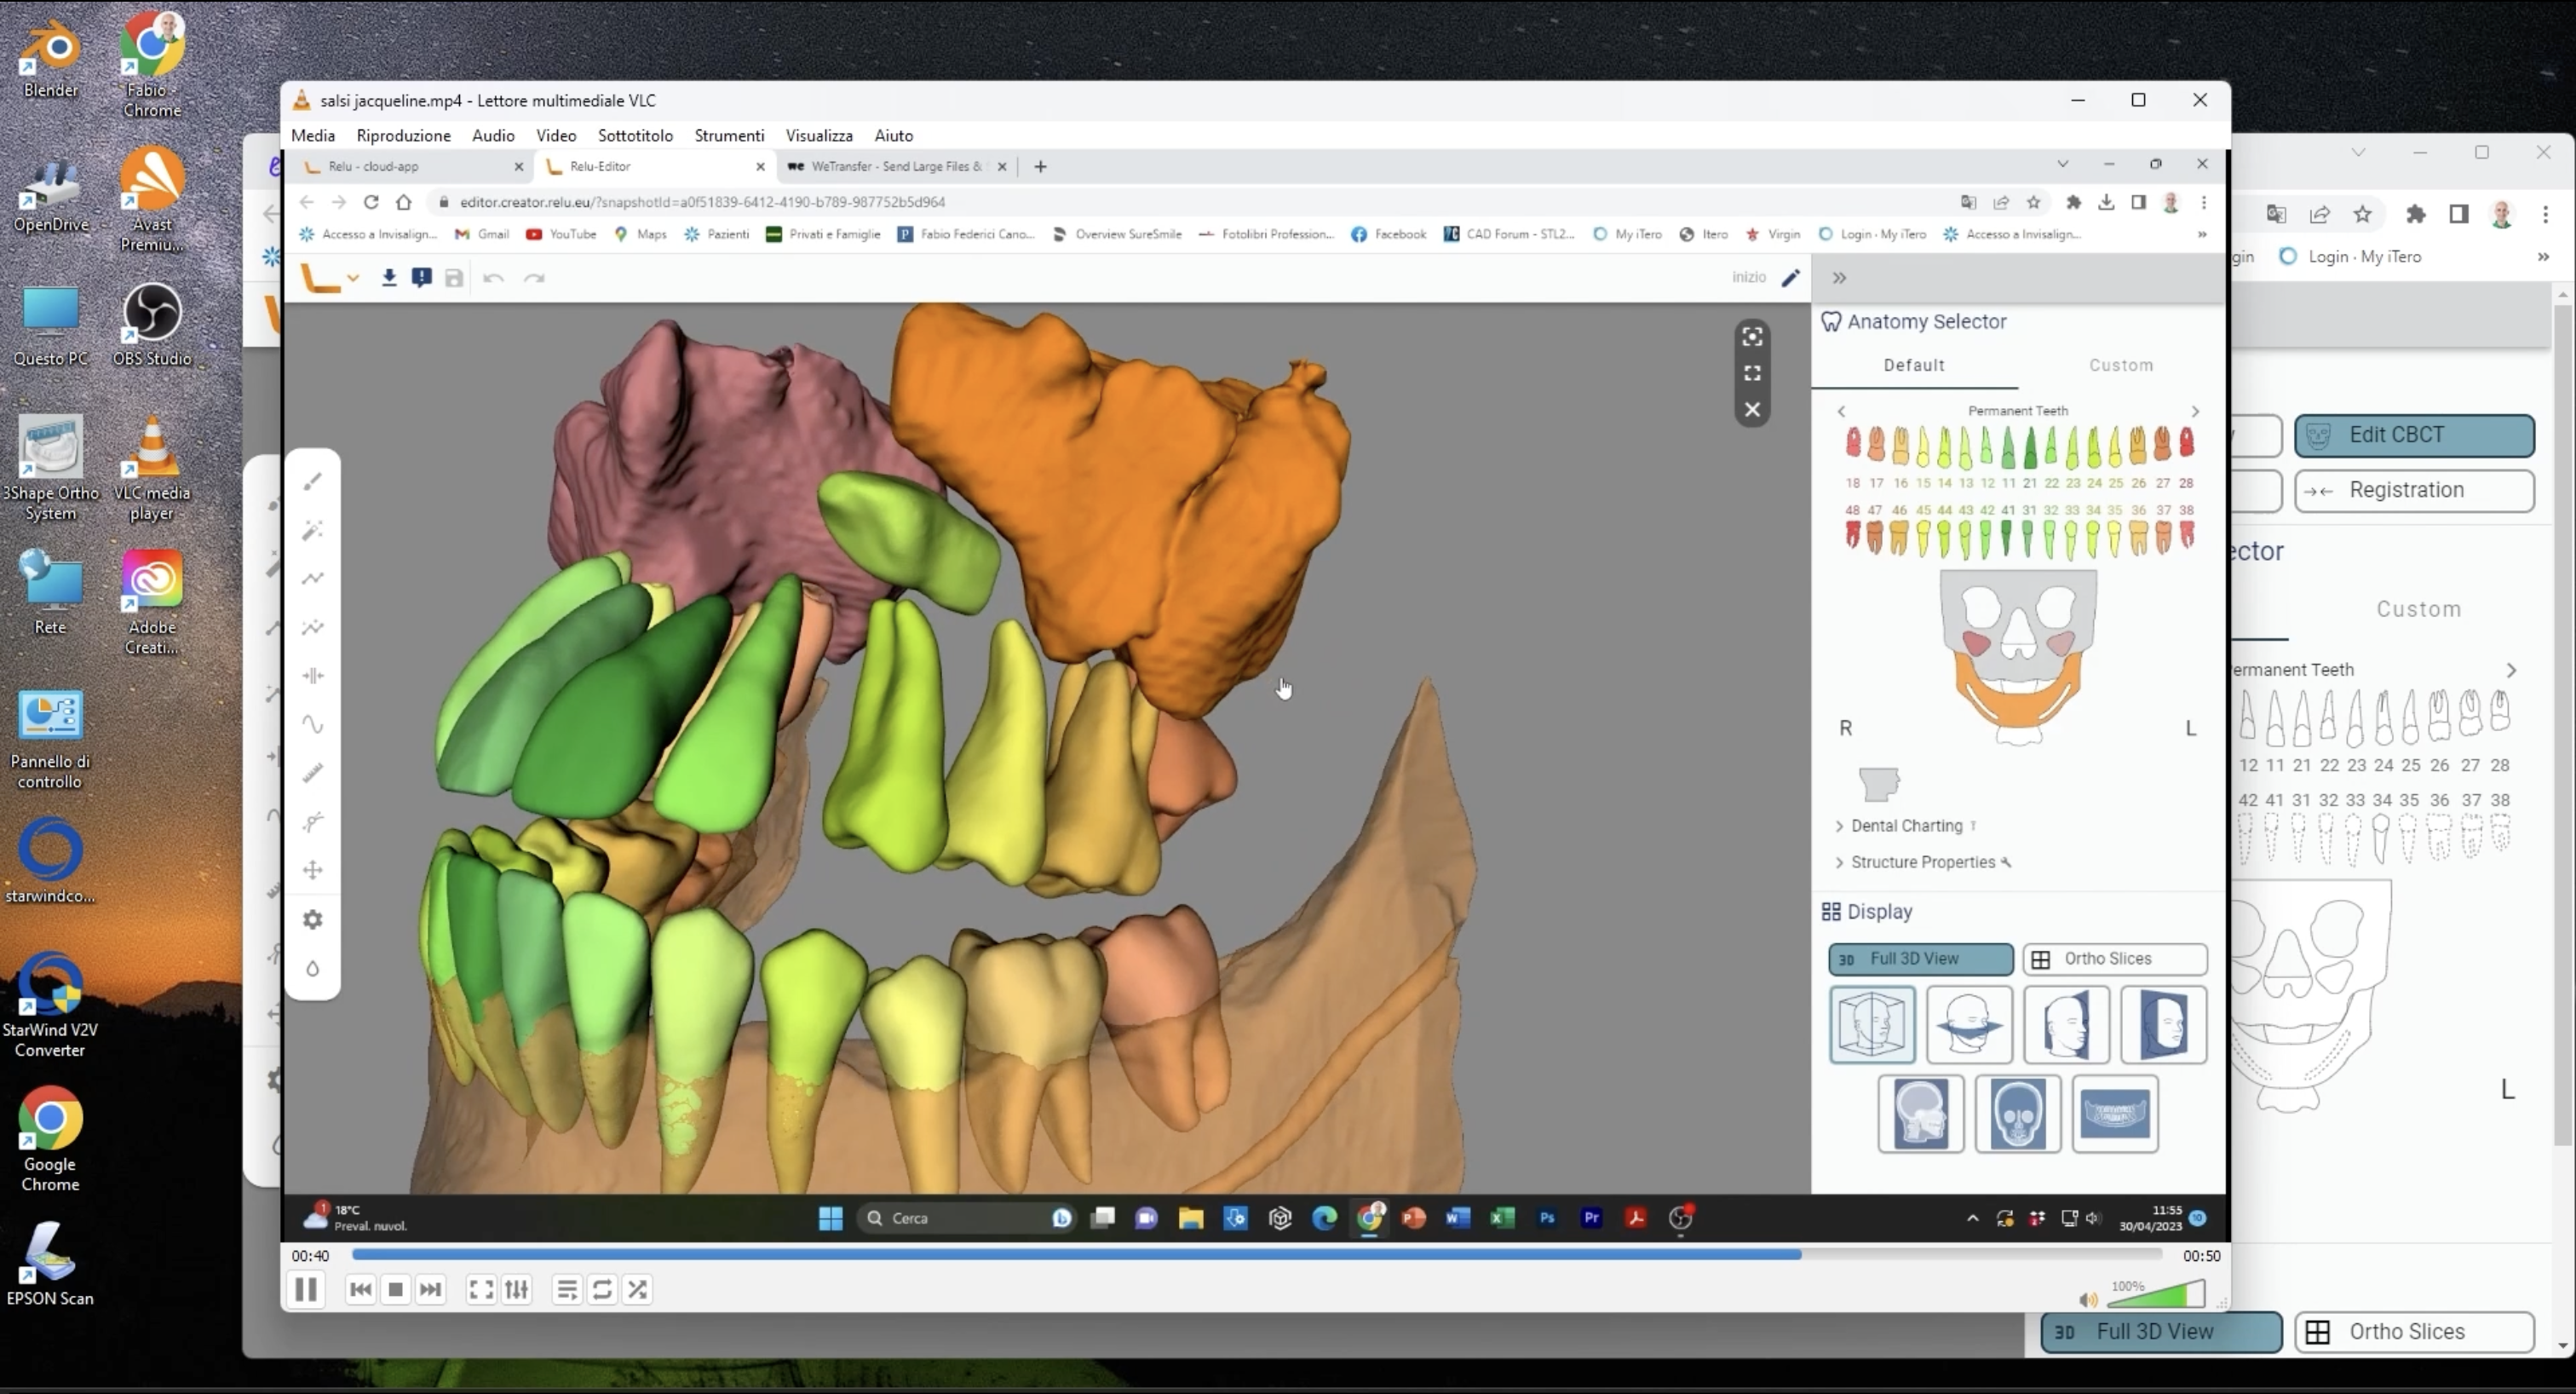Open the Riproduzione menu

tap(403, 135)
